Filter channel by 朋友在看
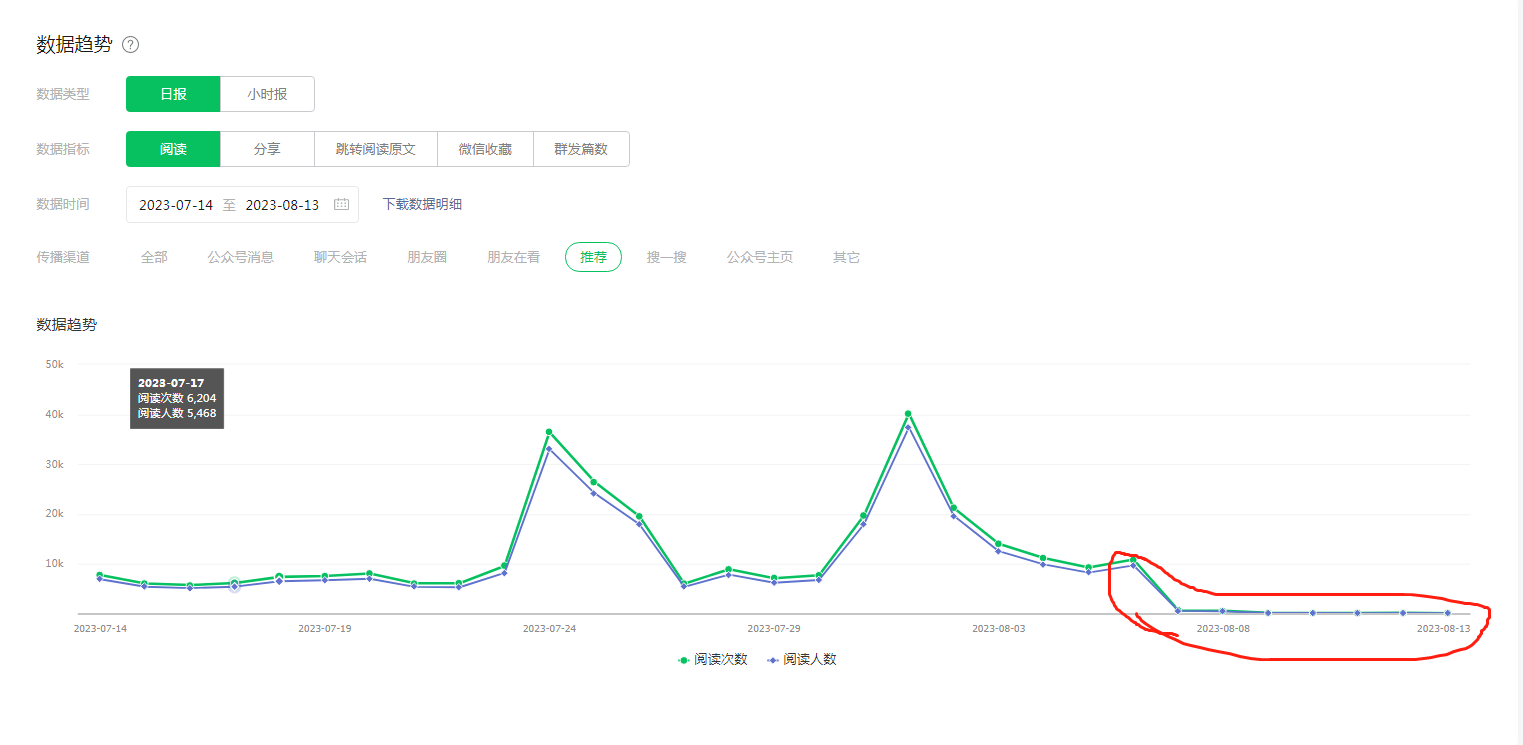This screenshot has height=745, width=1523. point(513,257)
